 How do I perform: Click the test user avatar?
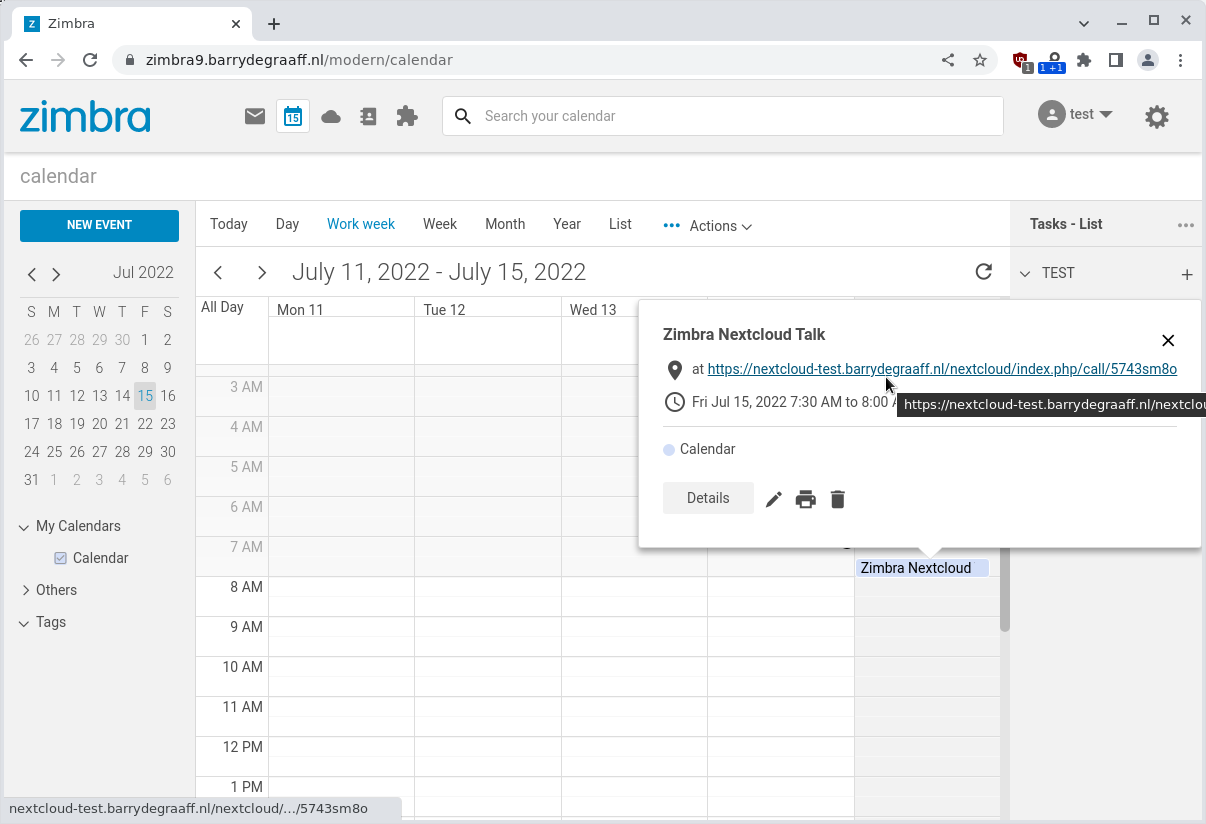click(x=1052, y=114)
